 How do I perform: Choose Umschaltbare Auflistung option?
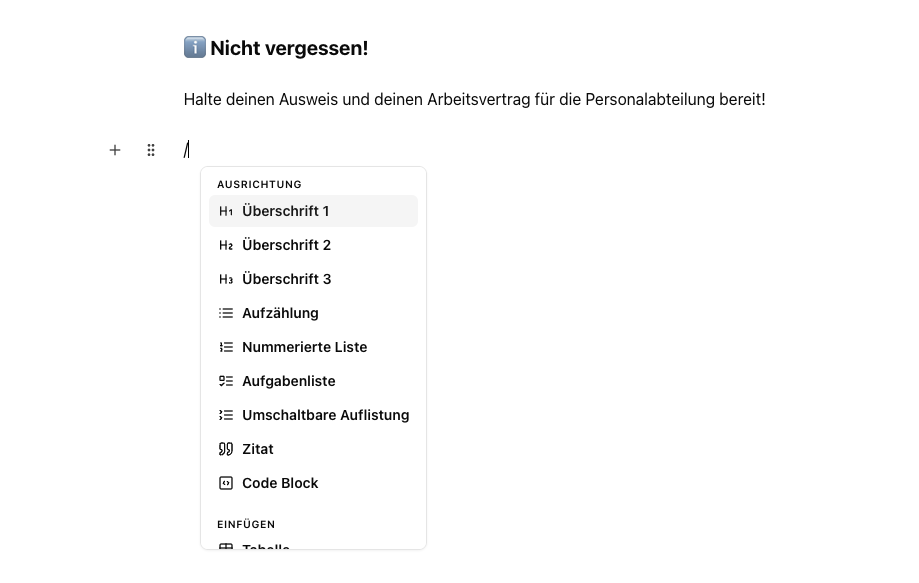(314, 415)
